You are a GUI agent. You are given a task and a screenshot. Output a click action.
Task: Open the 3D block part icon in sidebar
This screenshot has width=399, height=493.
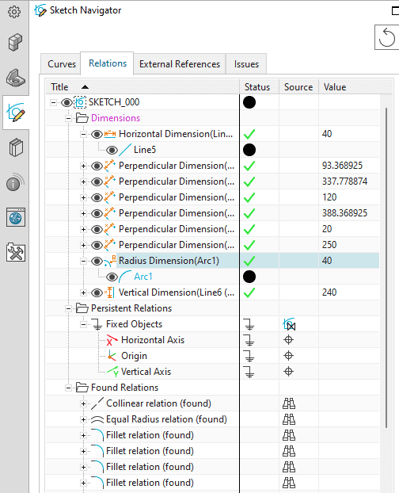tap(15, 42)
